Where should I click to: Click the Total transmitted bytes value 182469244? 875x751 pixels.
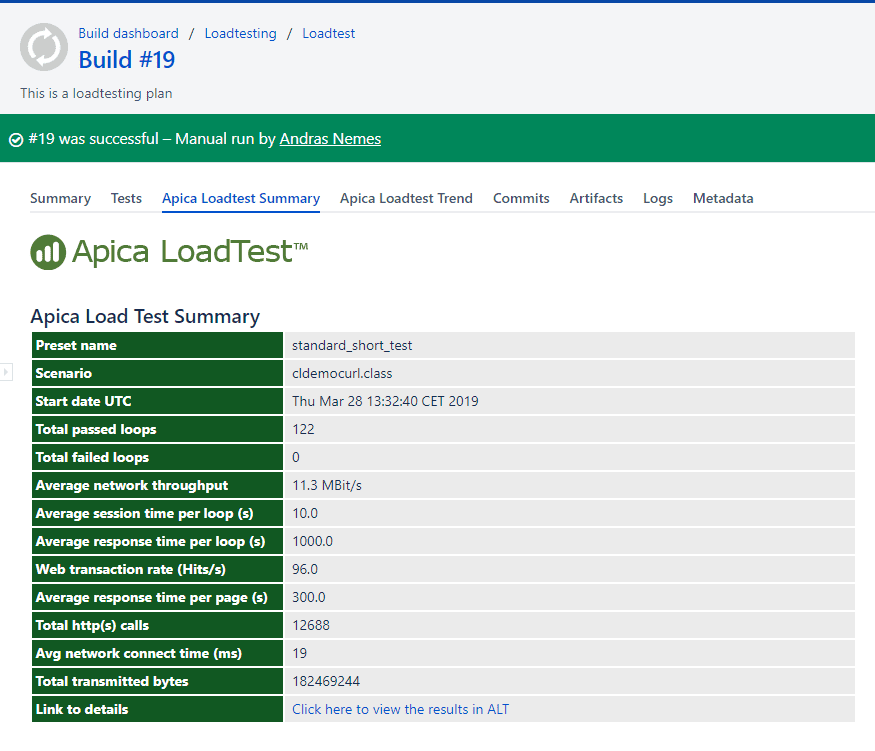click(326, 681)
